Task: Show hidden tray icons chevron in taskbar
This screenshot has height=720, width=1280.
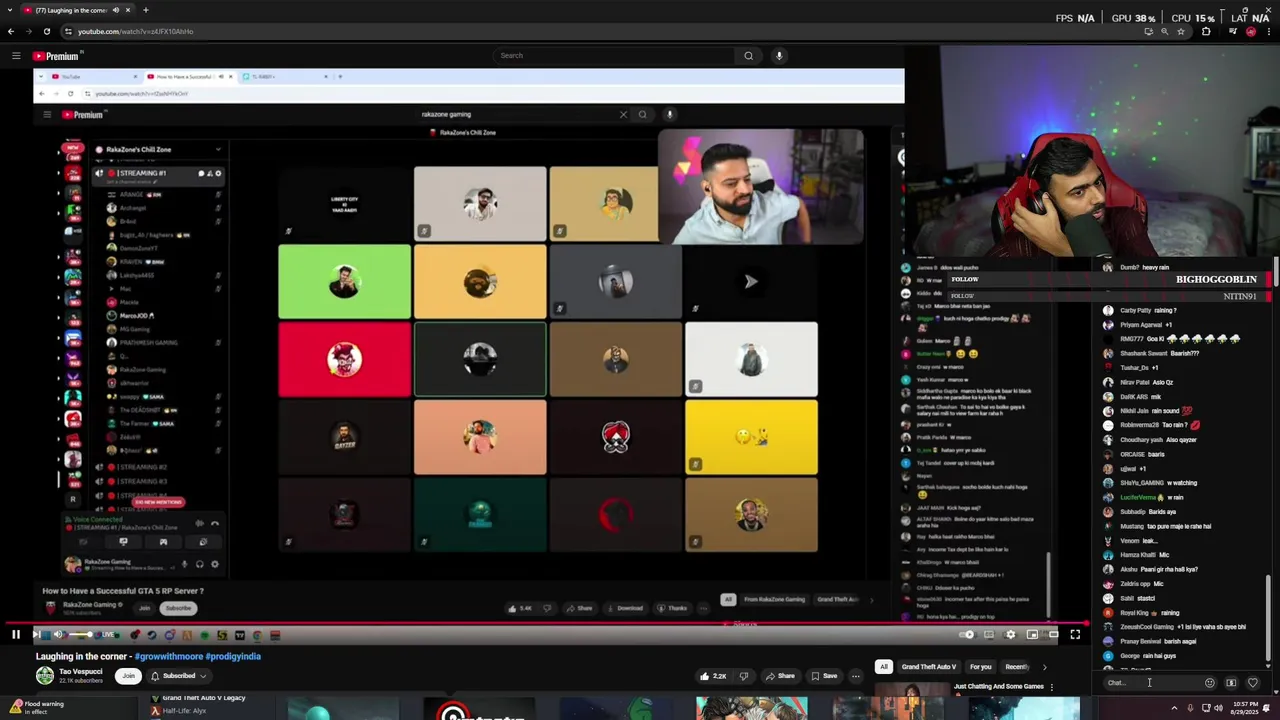Action: [1174, 708]
